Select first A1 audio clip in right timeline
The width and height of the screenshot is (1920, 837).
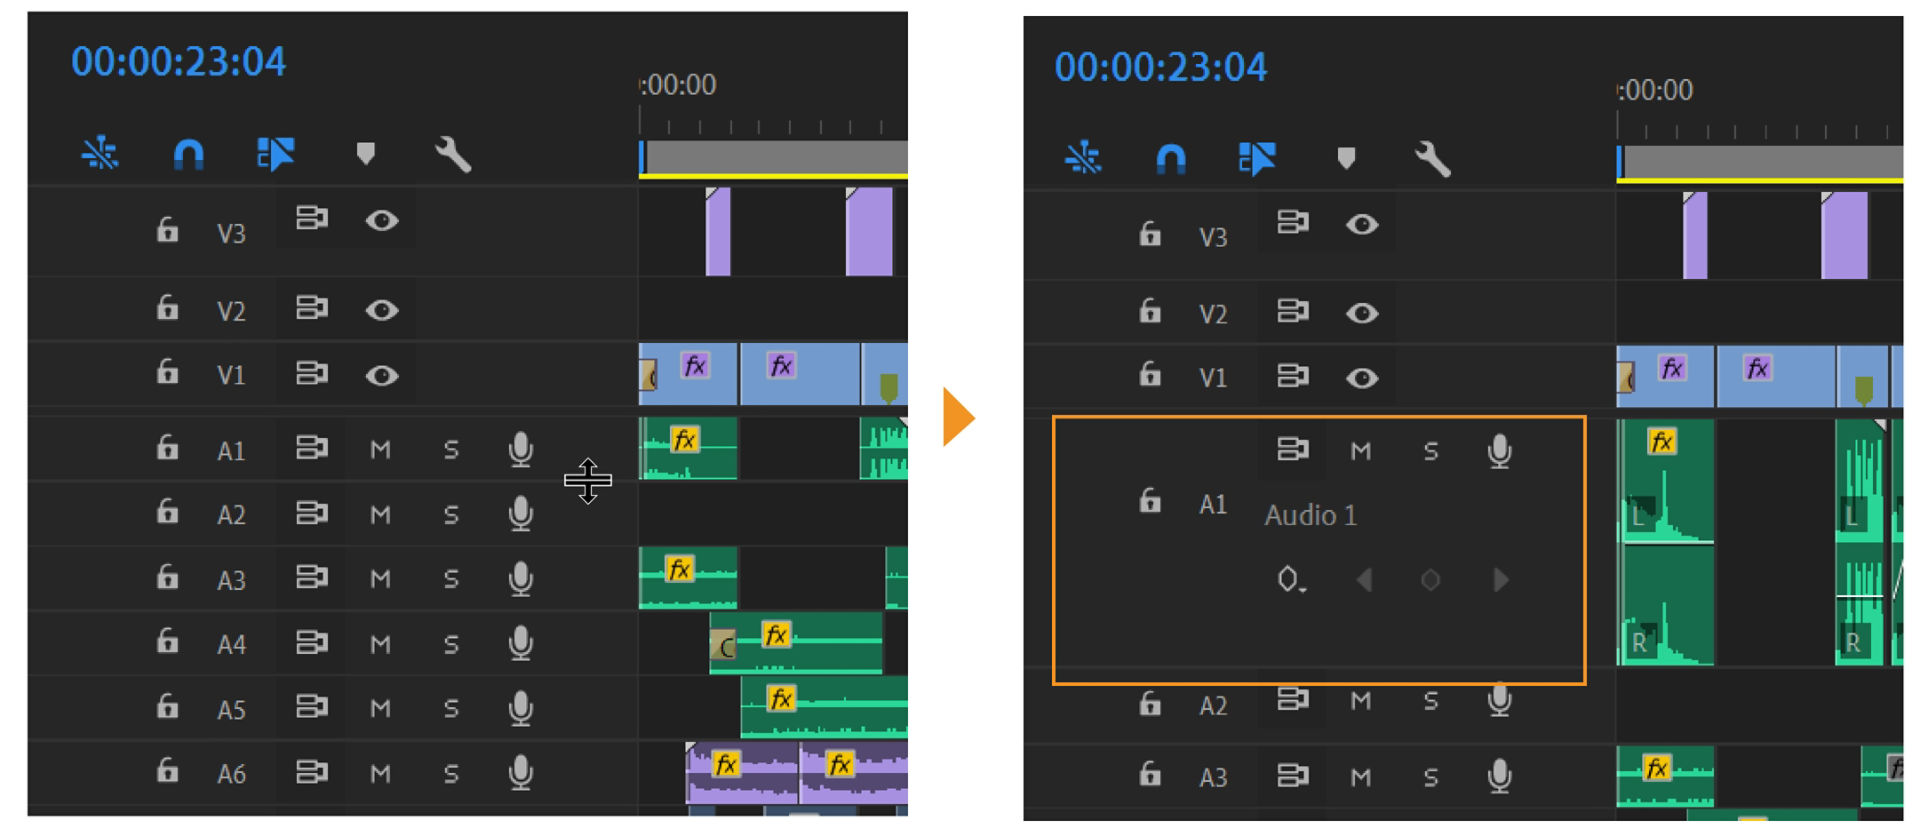coord(1666,542)
